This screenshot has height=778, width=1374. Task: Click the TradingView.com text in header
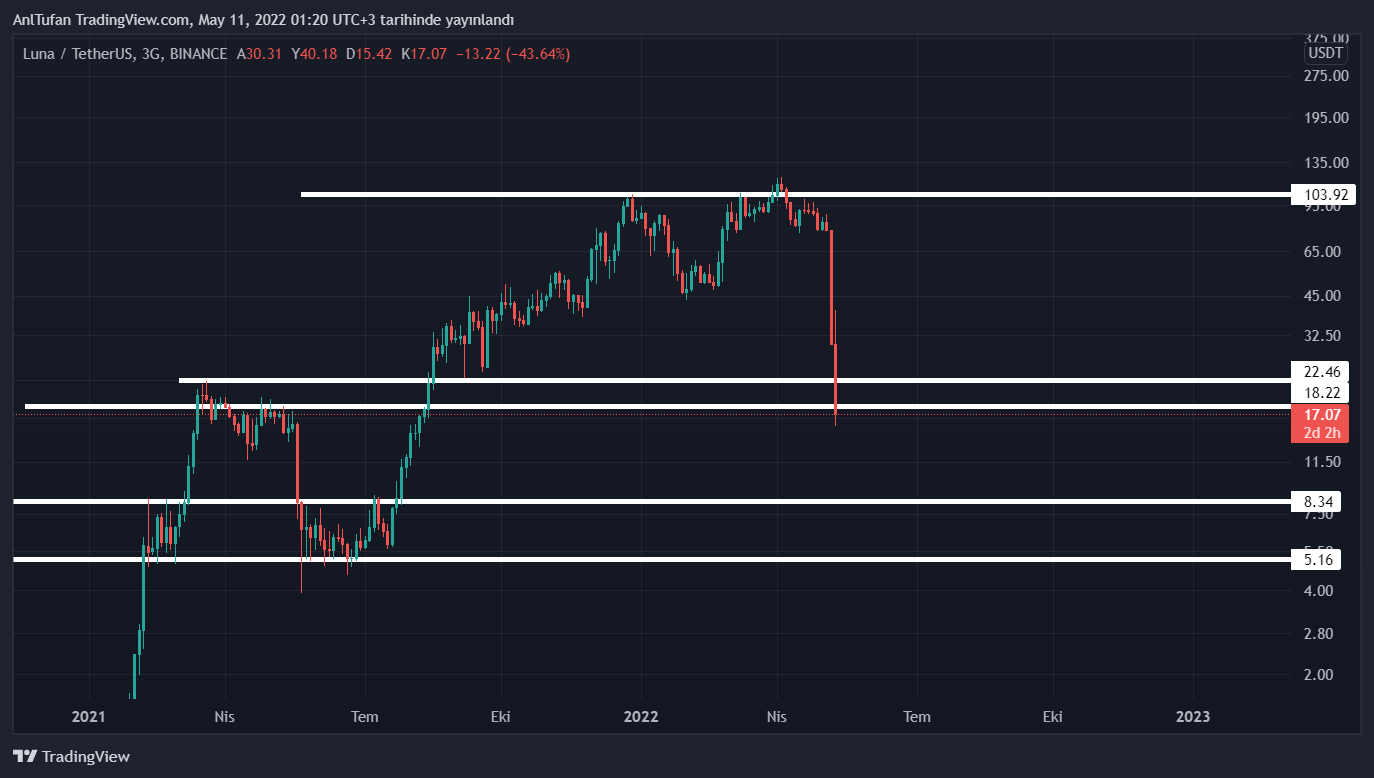pyautogui.click(x=134, y=20)
